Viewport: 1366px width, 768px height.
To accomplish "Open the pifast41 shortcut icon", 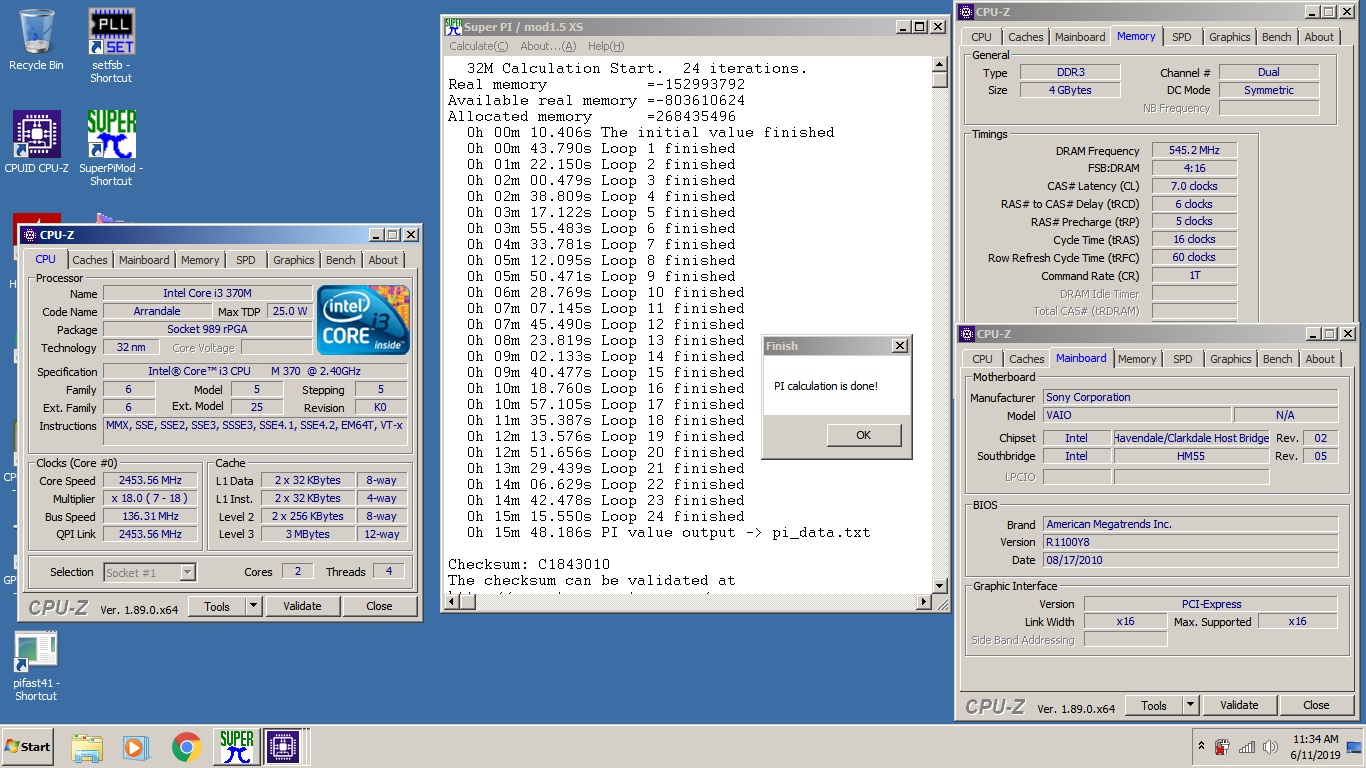I will pyautogui.click(x=36, y=665).
